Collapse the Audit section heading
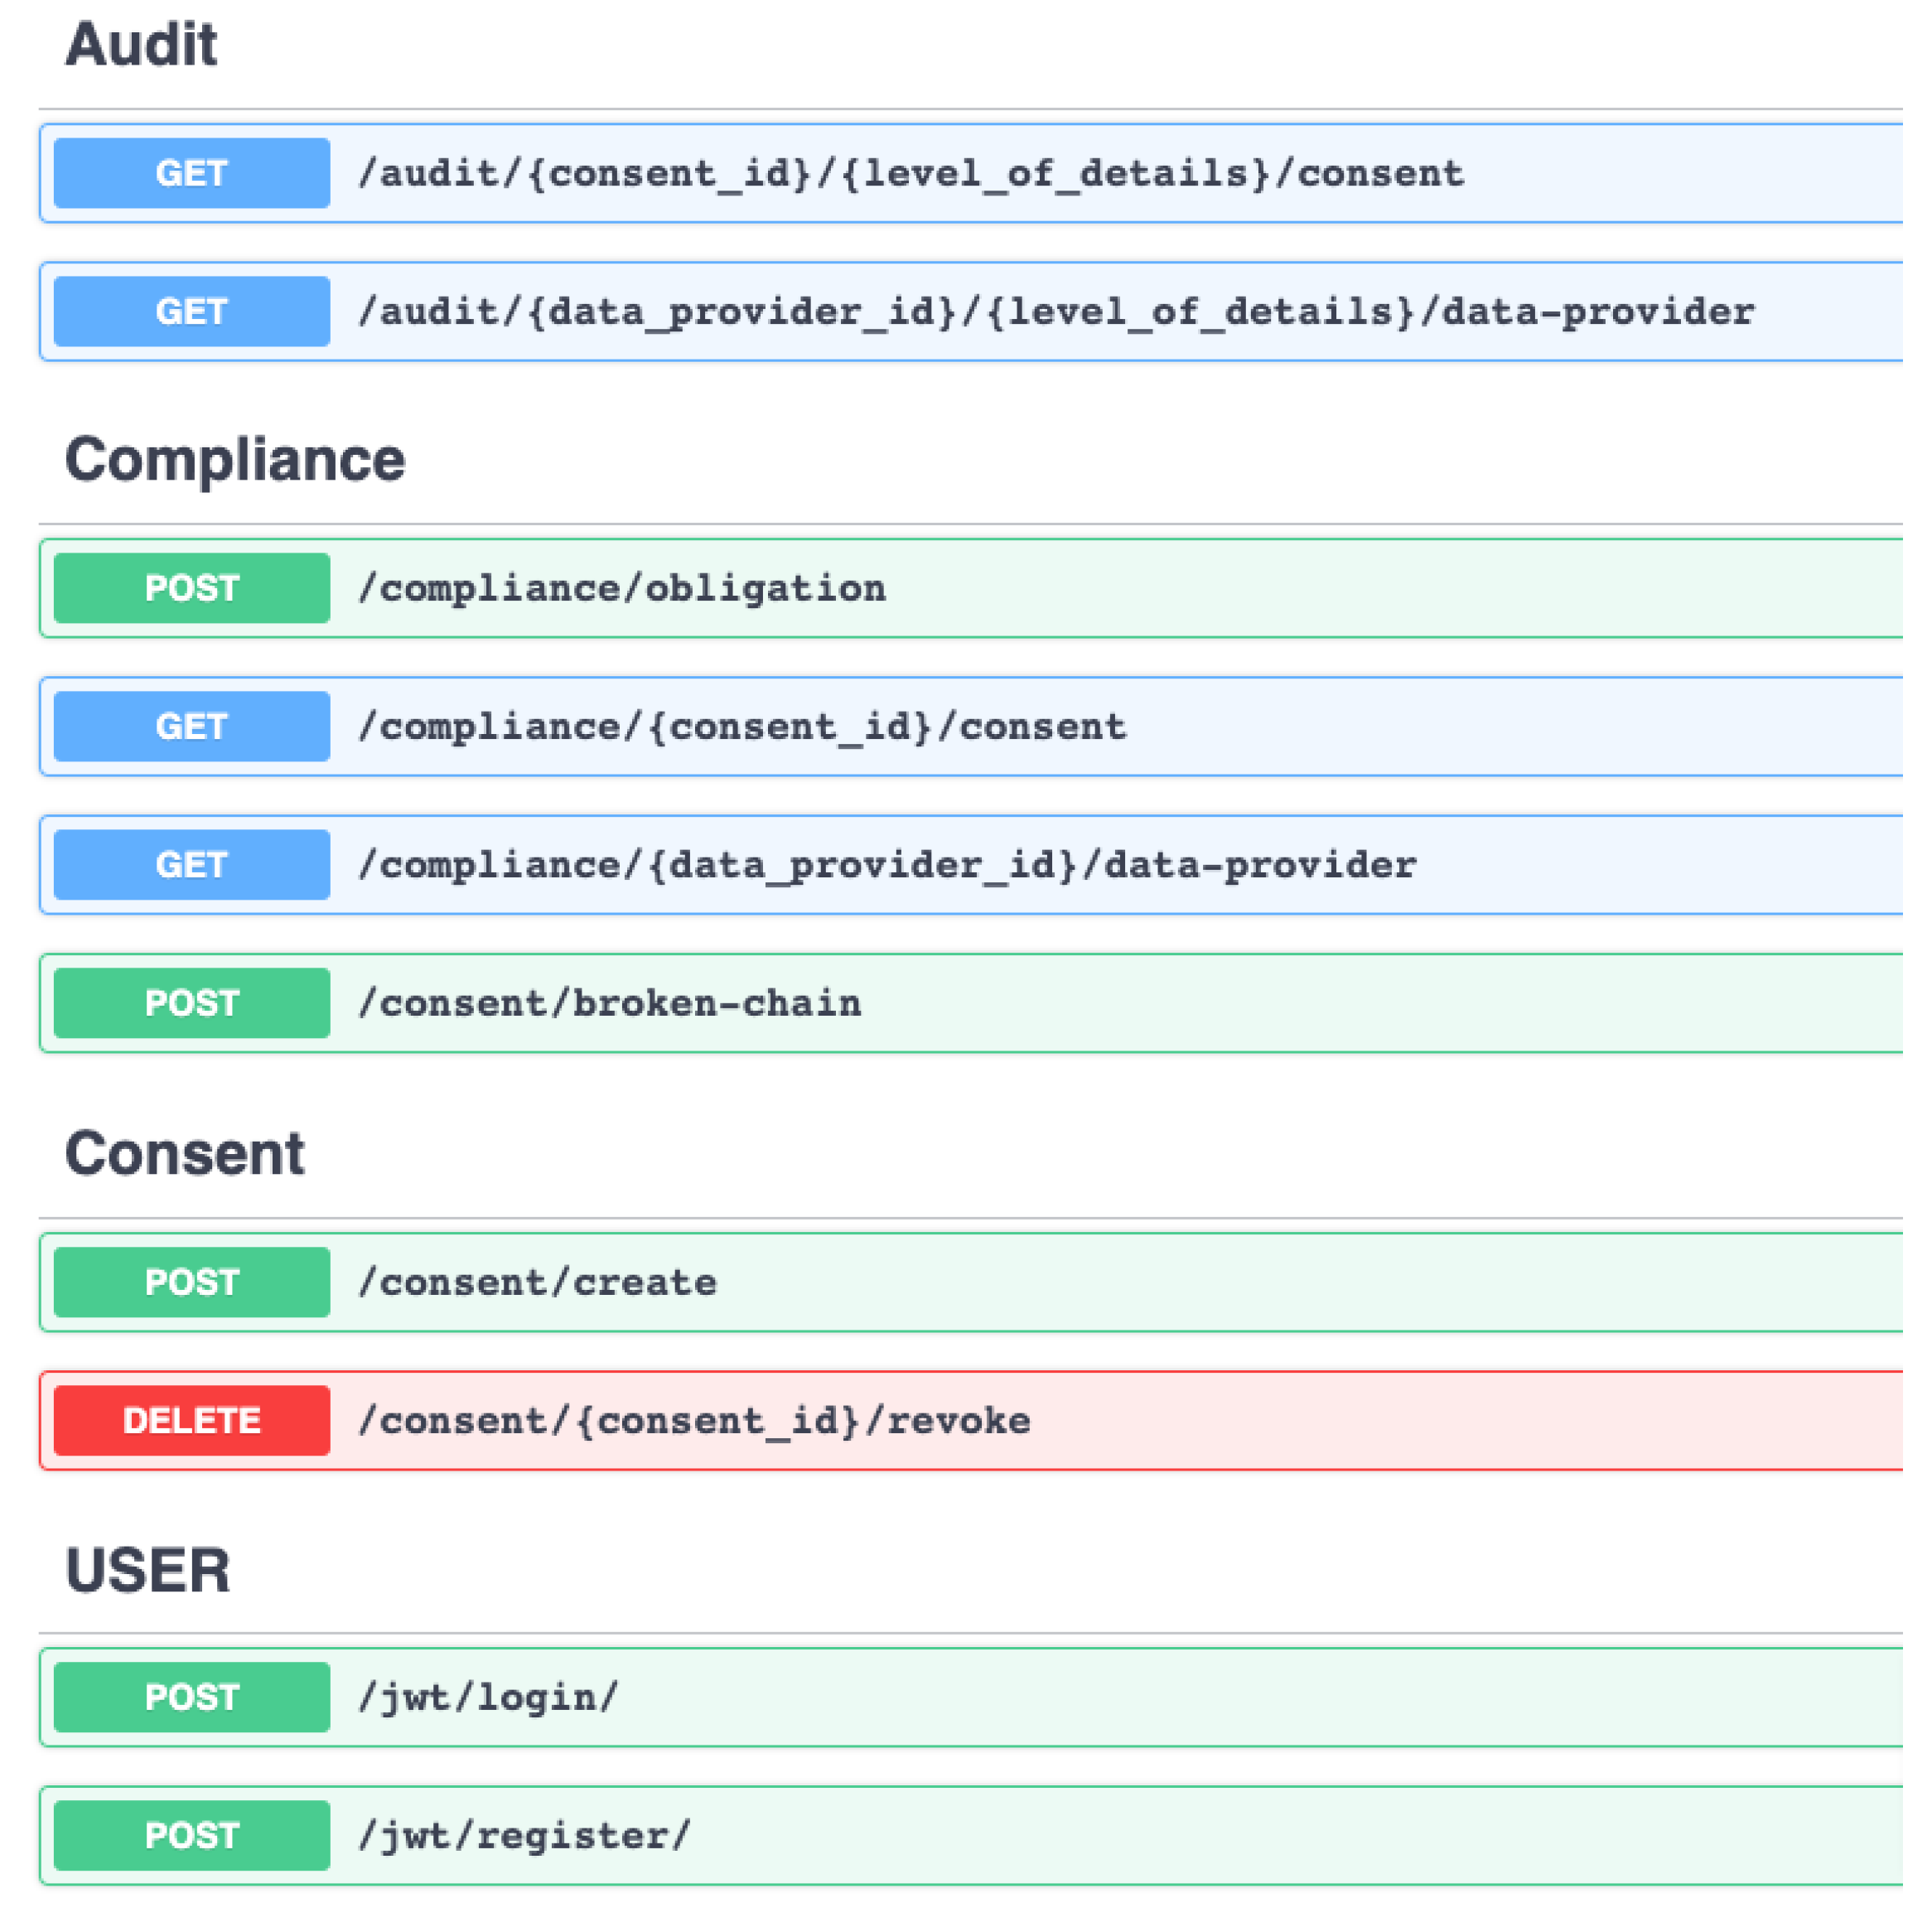This screenshot has width=1932, height=1927. coord(141,45)
